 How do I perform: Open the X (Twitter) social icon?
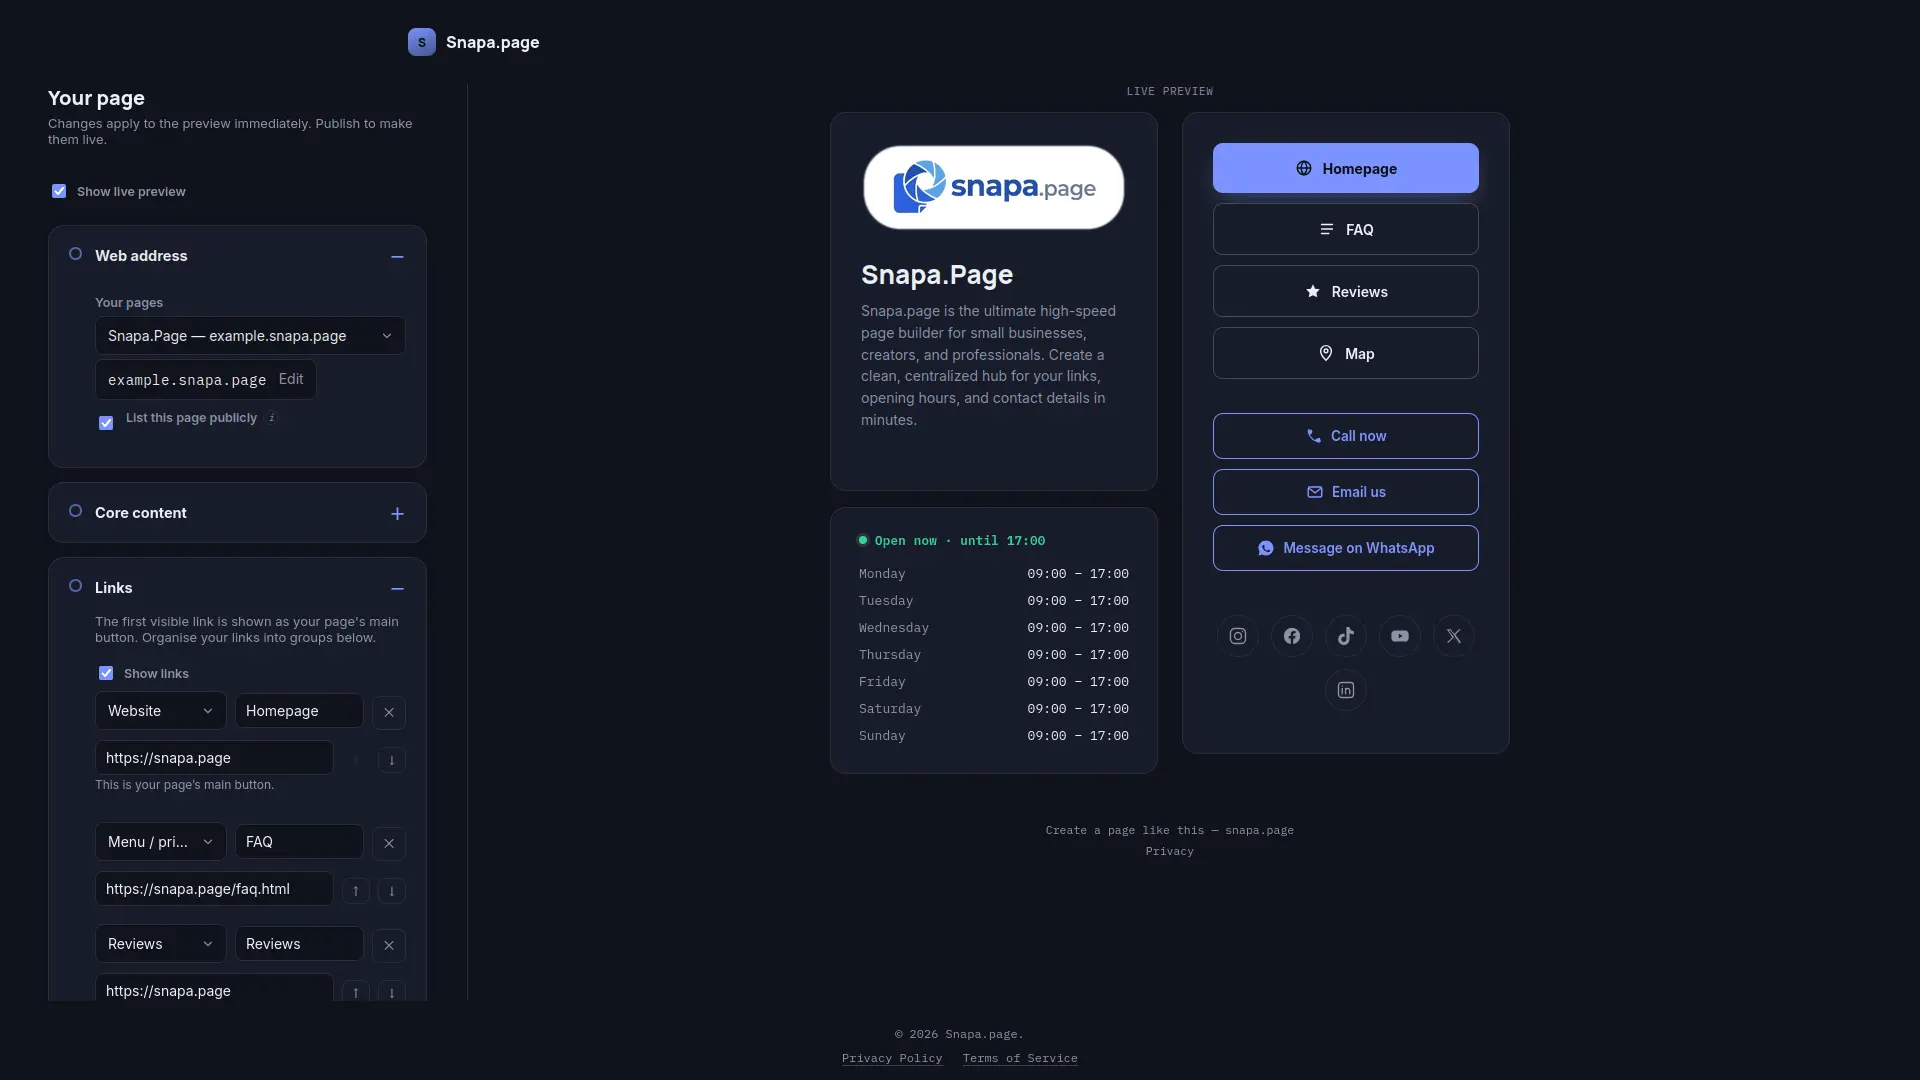tap(1454, 636)
